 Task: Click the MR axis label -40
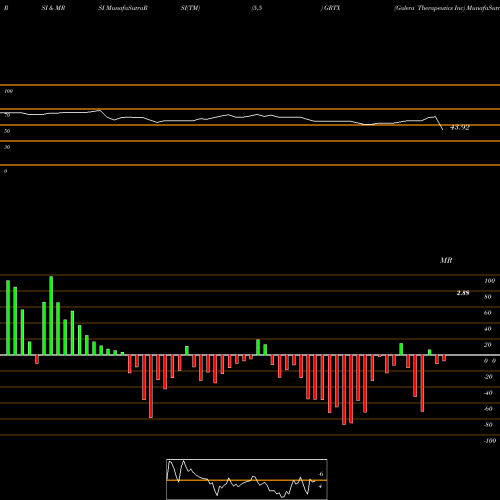pos(488,393)
